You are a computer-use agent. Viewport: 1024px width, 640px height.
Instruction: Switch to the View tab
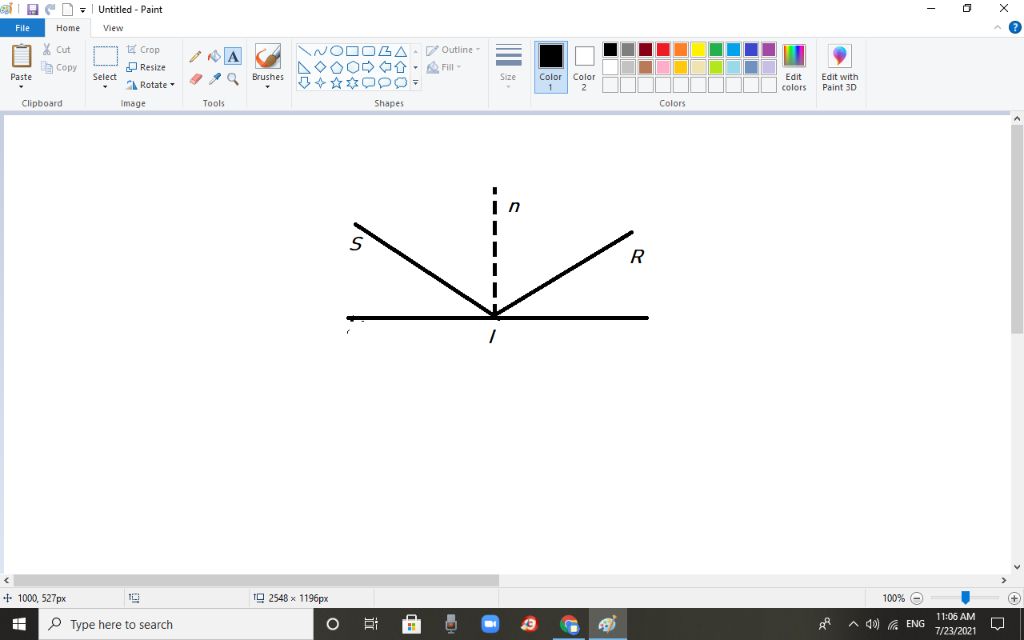113,28
